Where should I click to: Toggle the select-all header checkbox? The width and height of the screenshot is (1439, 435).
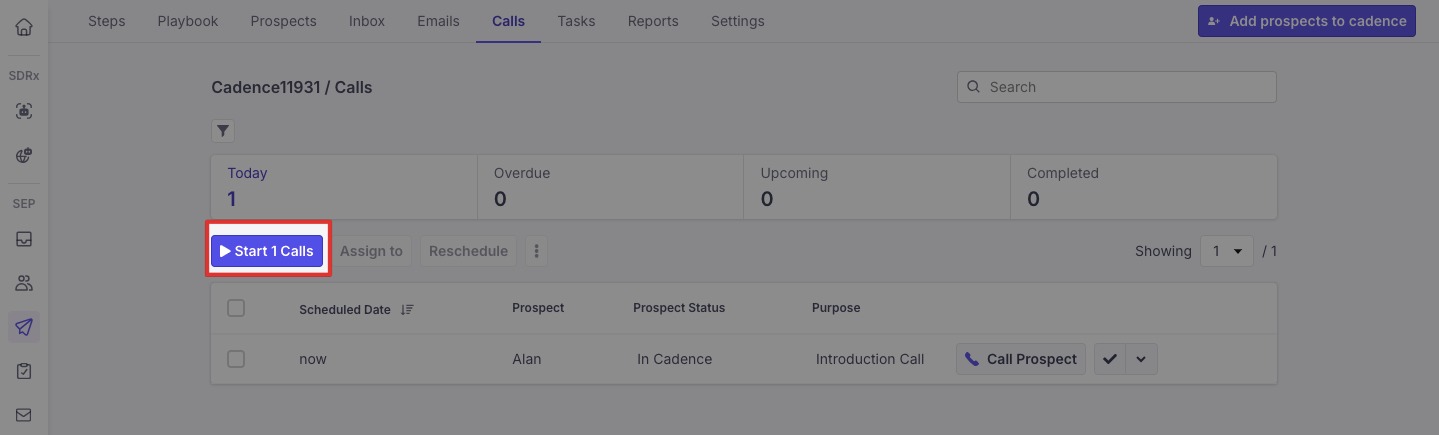coord(236,308)
